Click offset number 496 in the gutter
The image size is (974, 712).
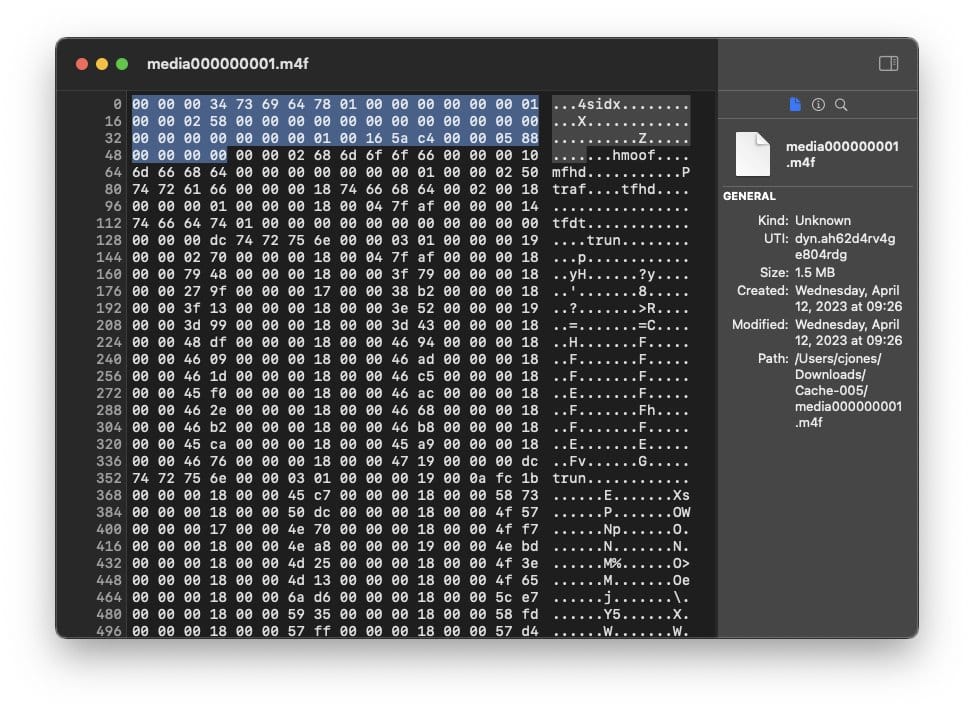tap(108, 631)
